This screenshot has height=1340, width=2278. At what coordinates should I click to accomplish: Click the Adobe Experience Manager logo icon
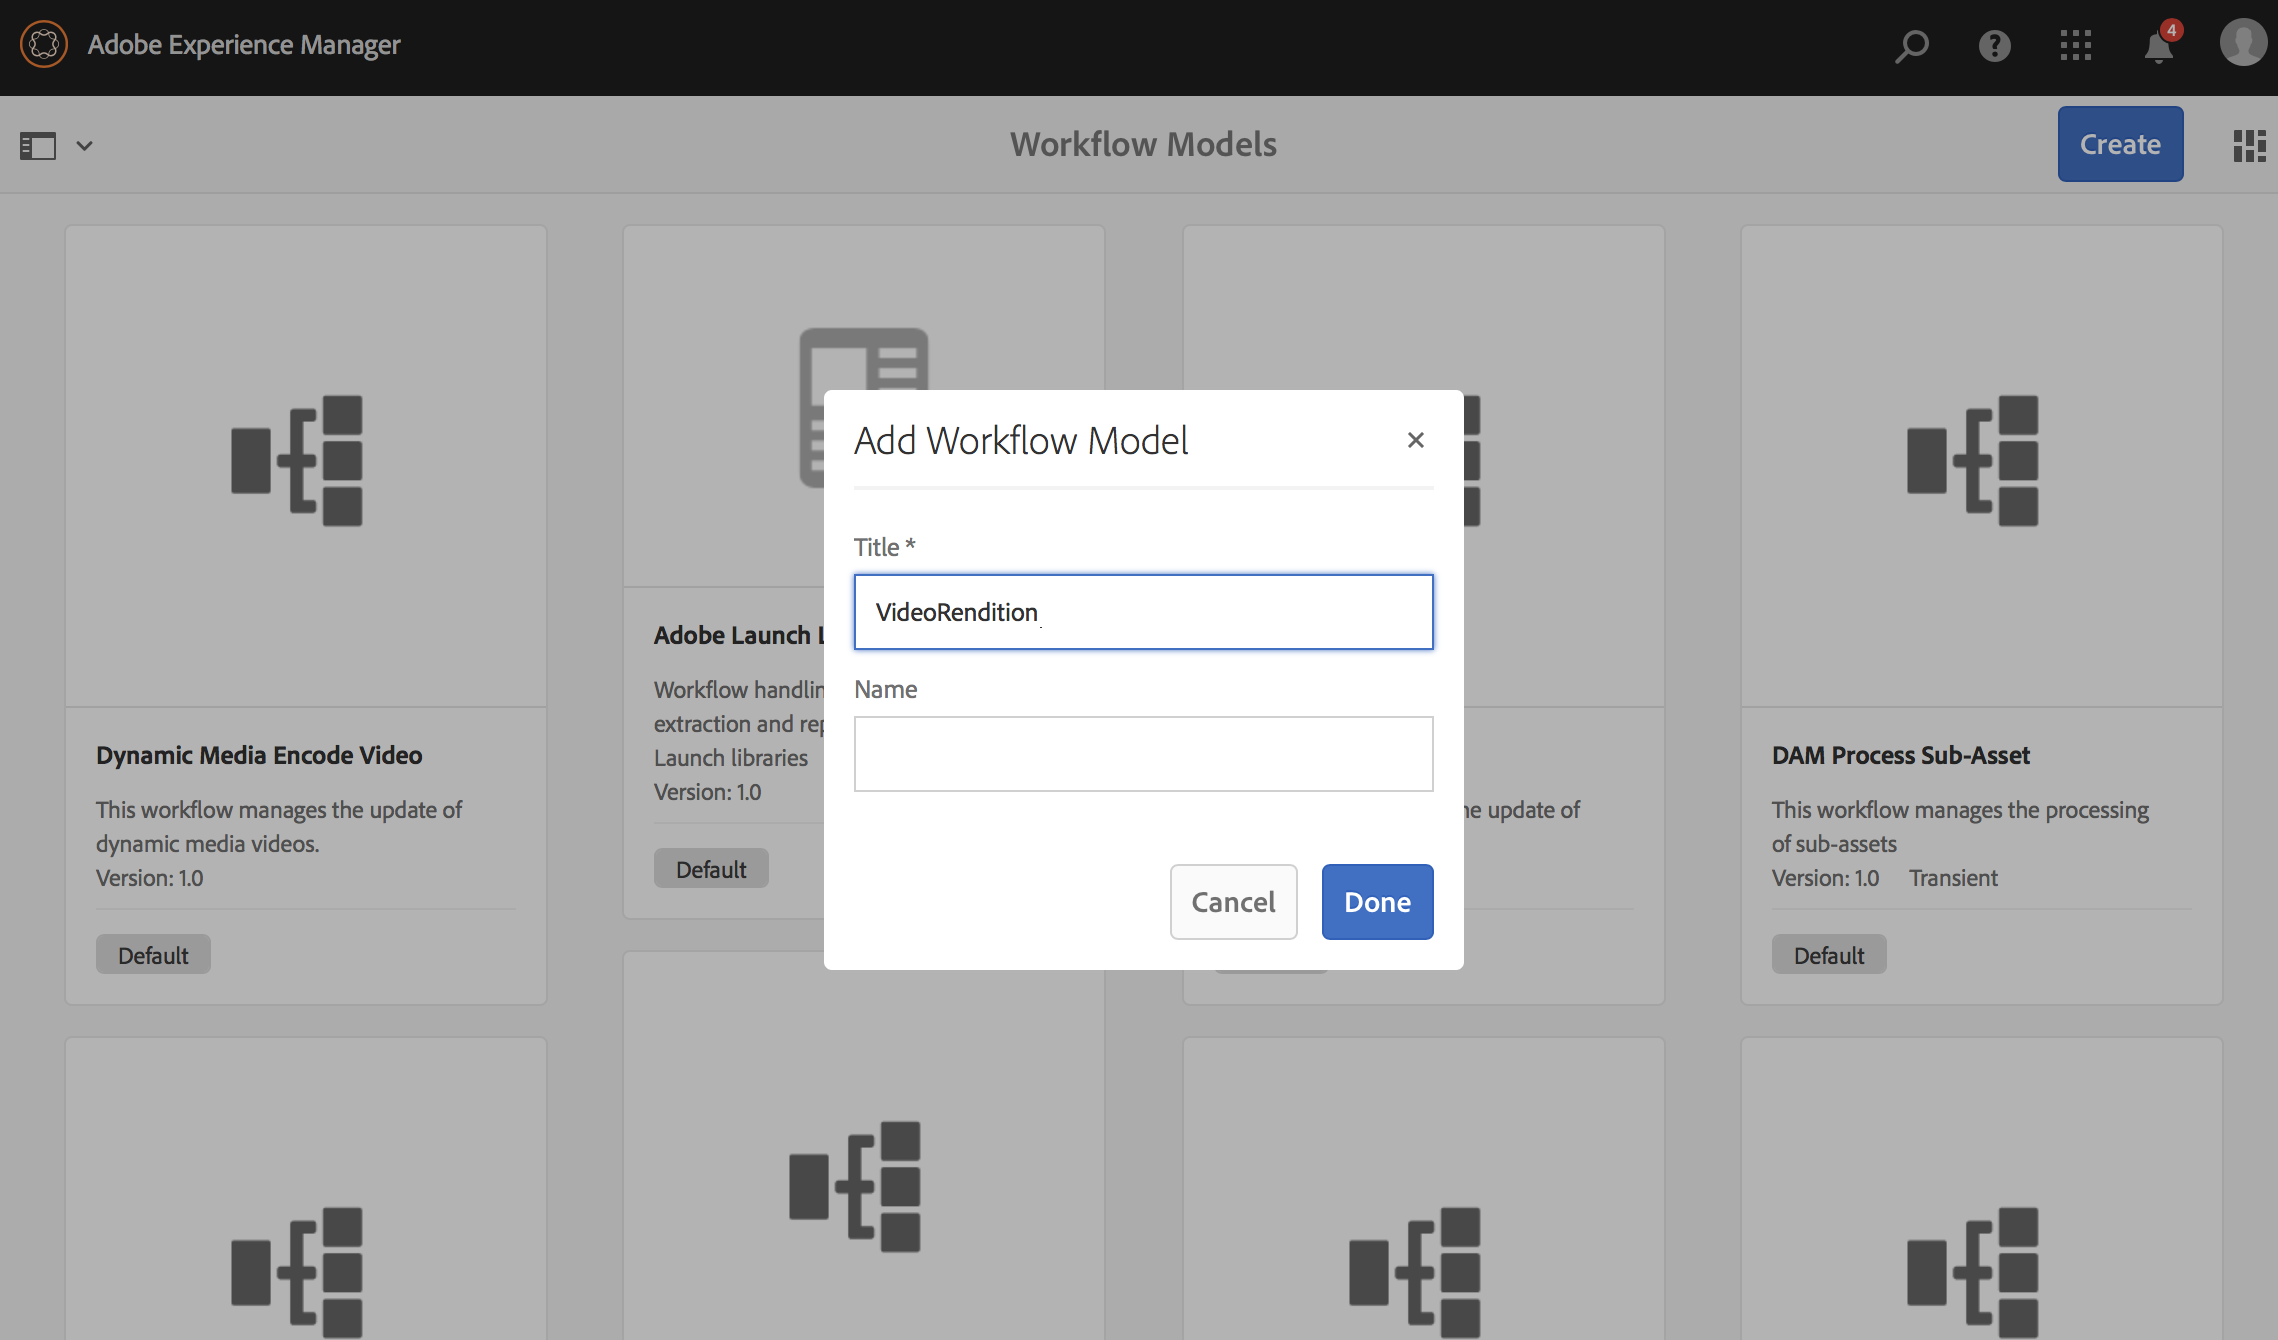(x=44, y=45)
